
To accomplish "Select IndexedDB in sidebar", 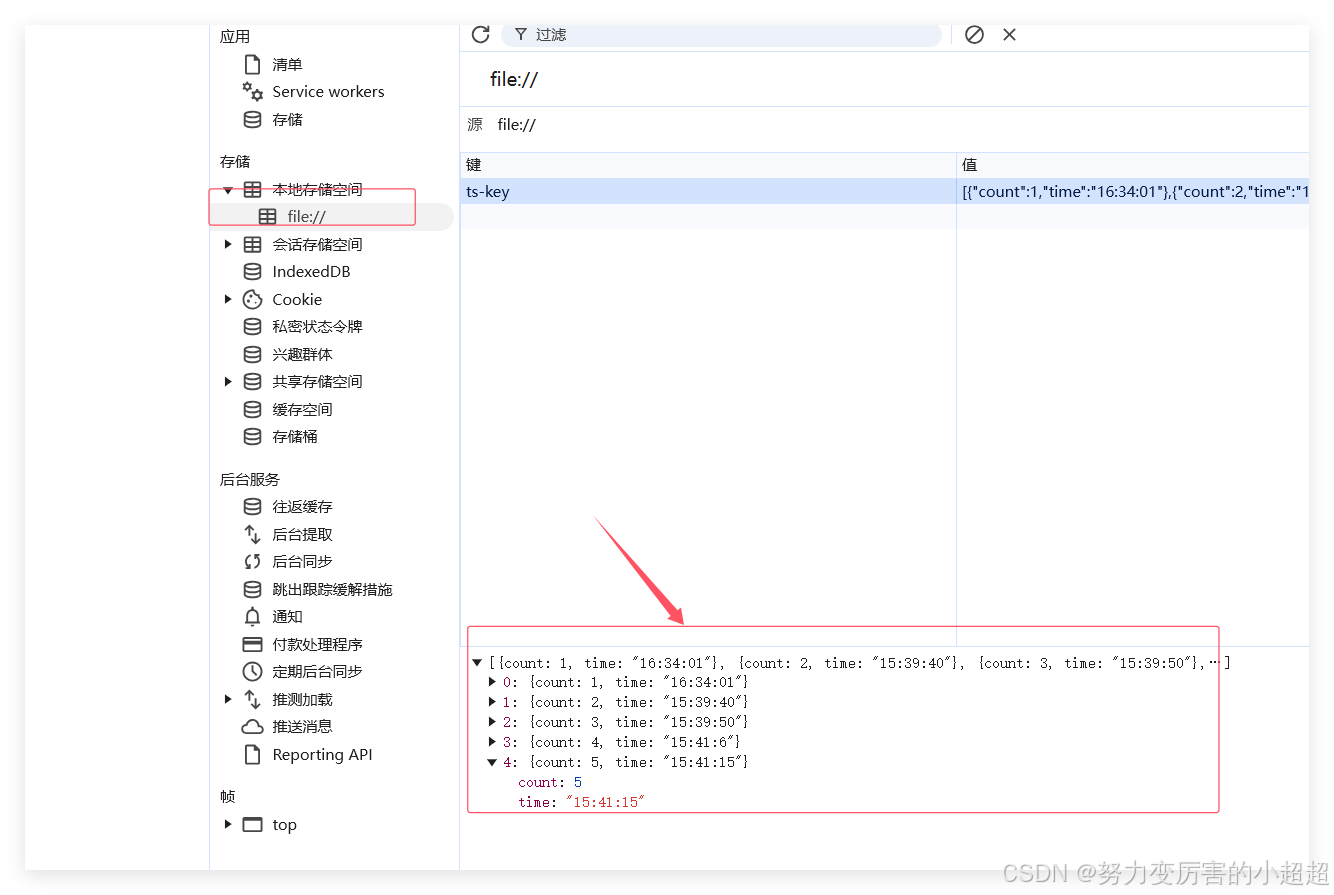I will (311, 272).
